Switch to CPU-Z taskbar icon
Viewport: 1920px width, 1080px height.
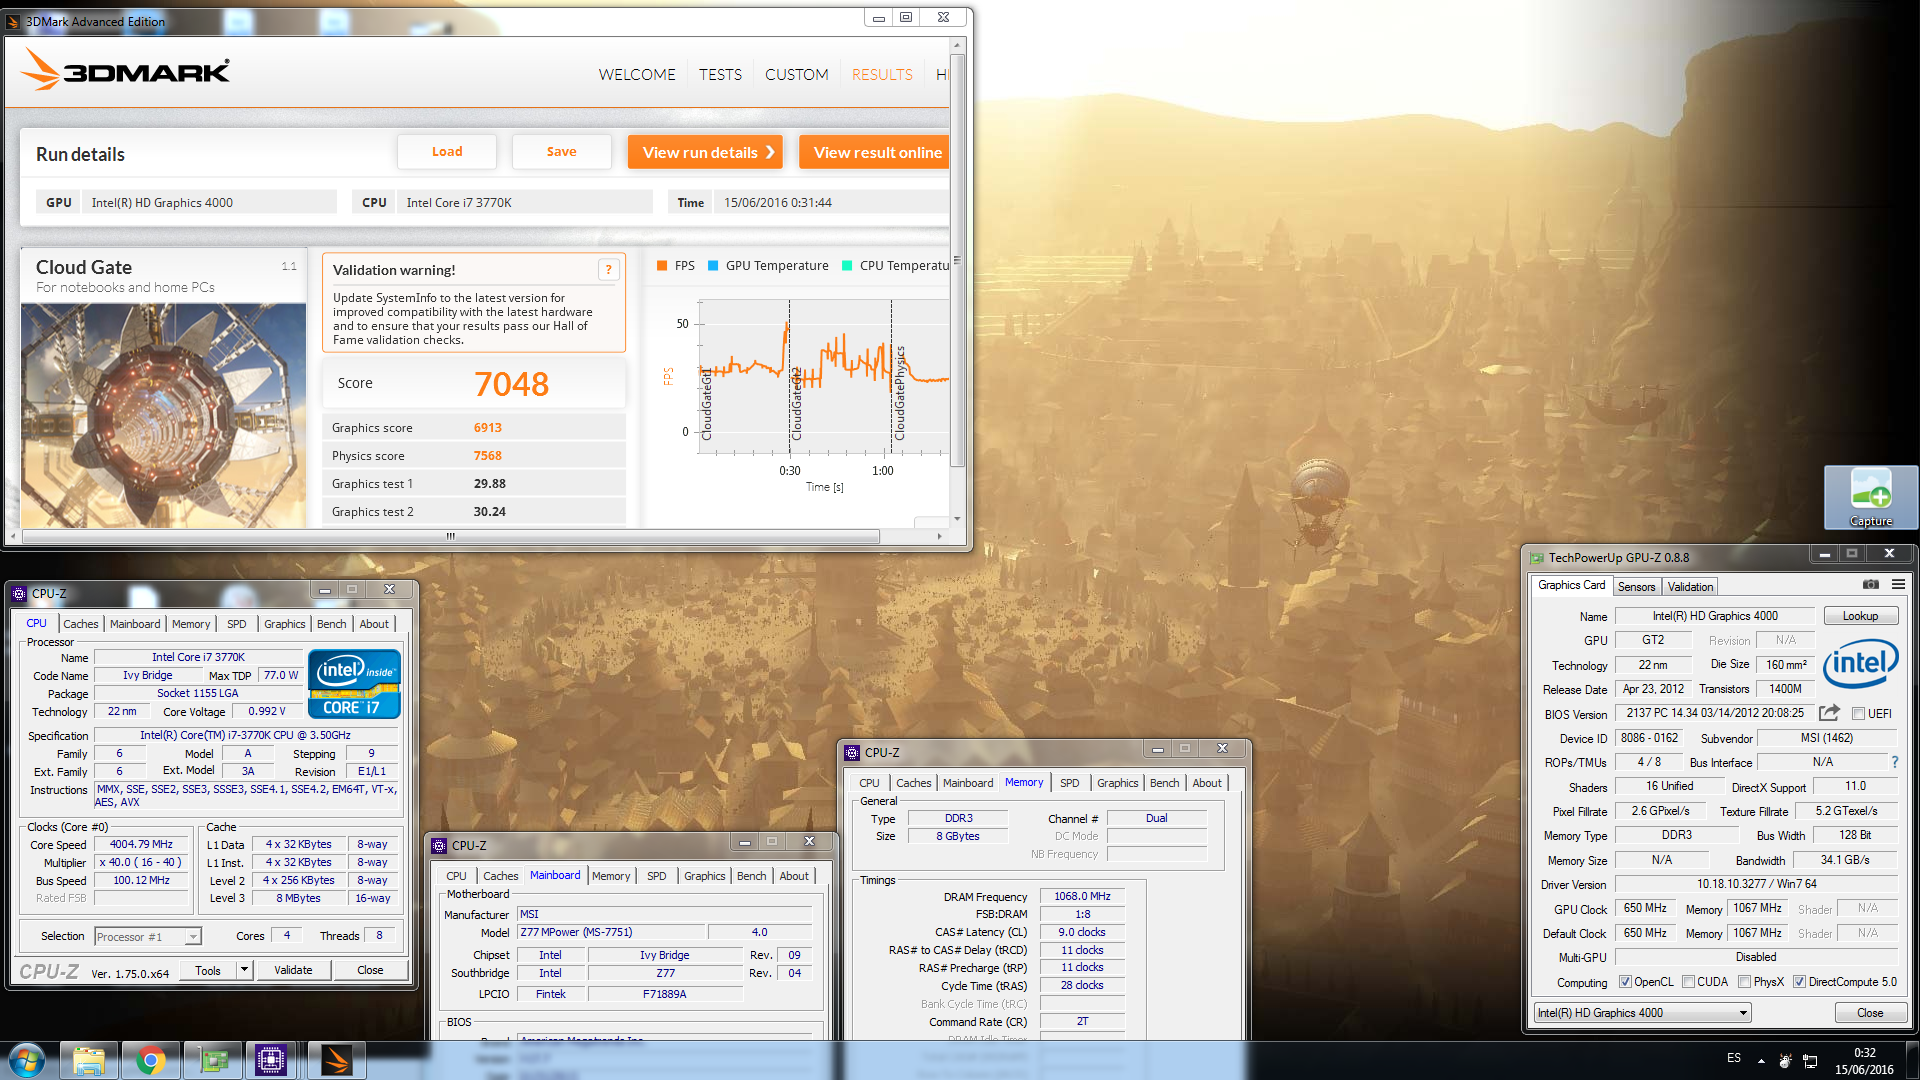pyautogui.click(x=271, y=1060)
